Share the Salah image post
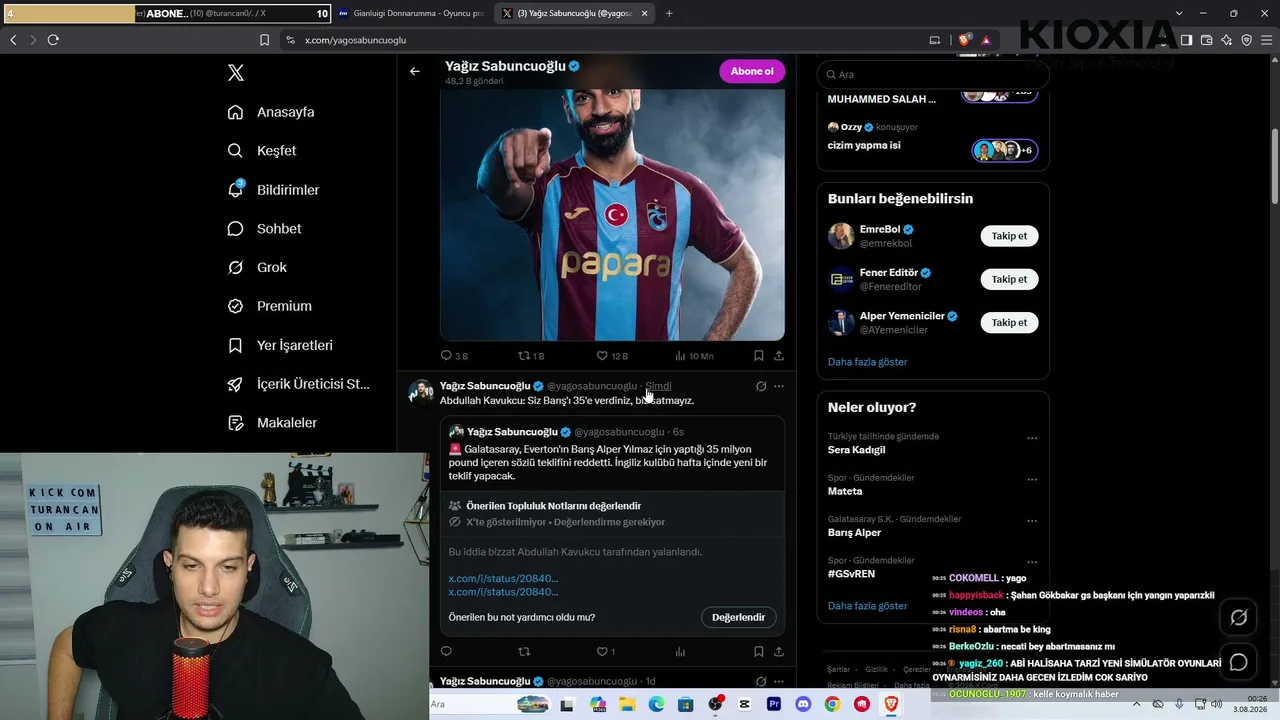 (779, 355)
